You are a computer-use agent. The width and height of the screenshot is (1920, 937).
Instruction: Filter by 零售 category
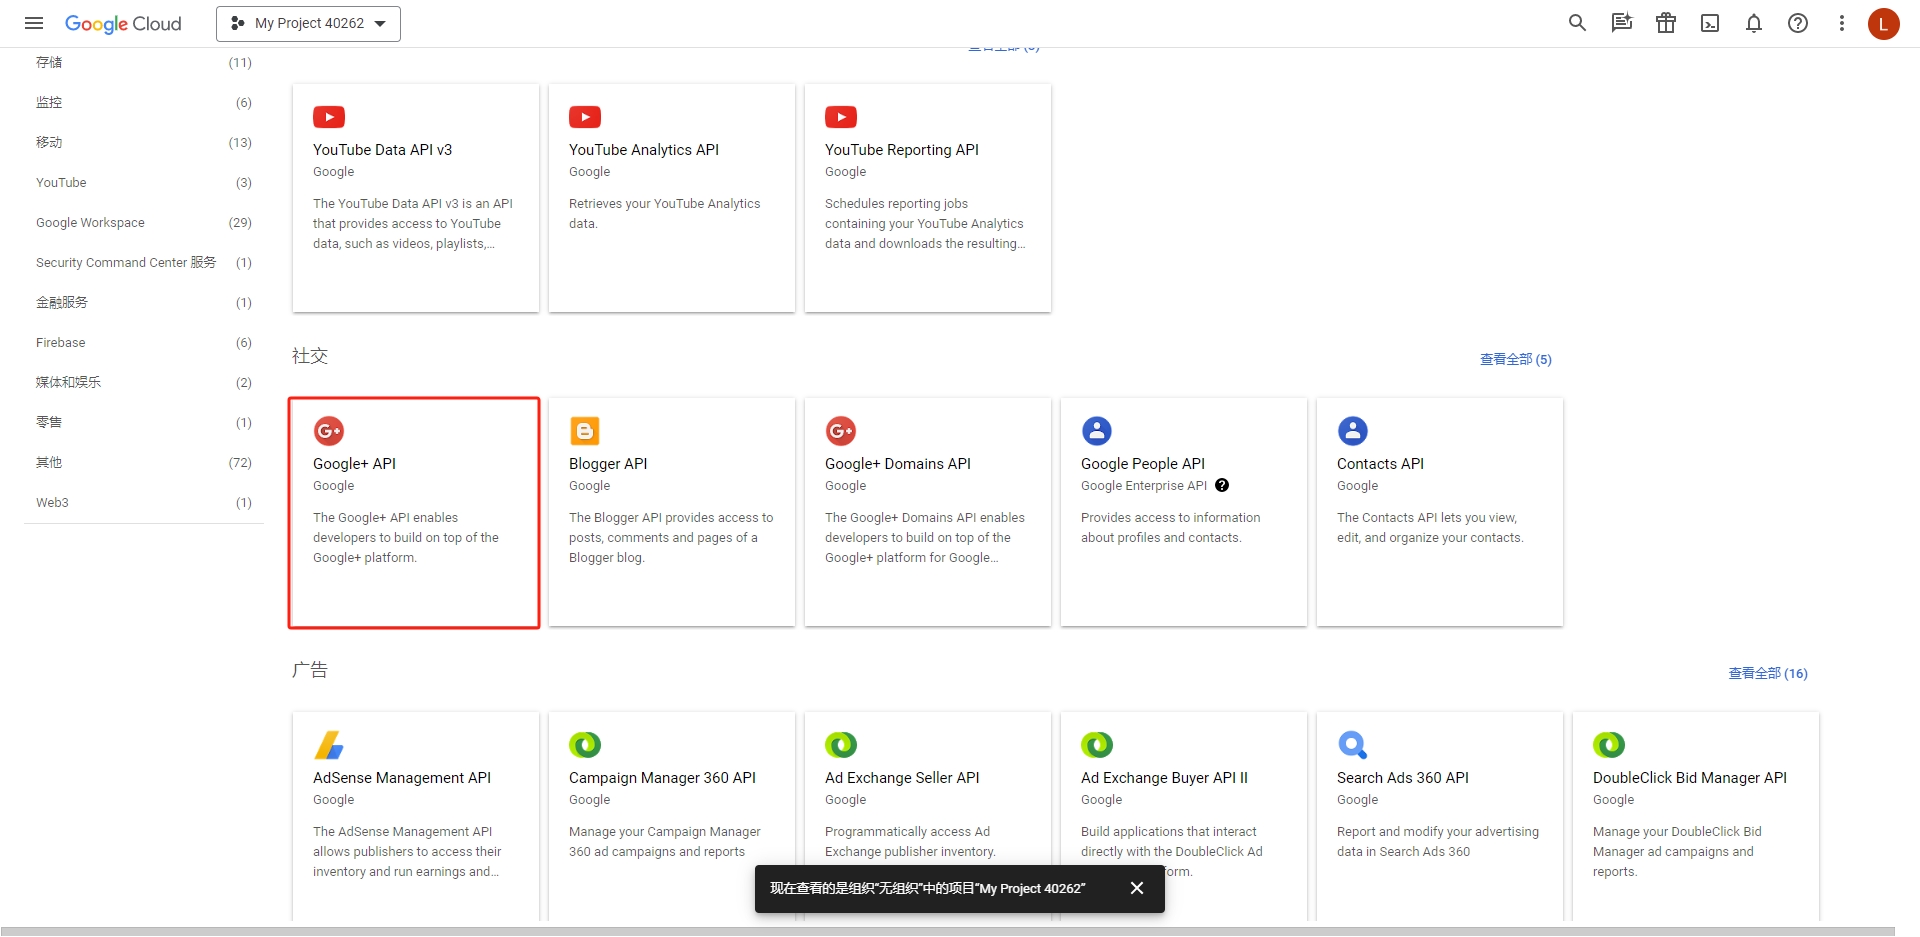click(x=144, y=422)
